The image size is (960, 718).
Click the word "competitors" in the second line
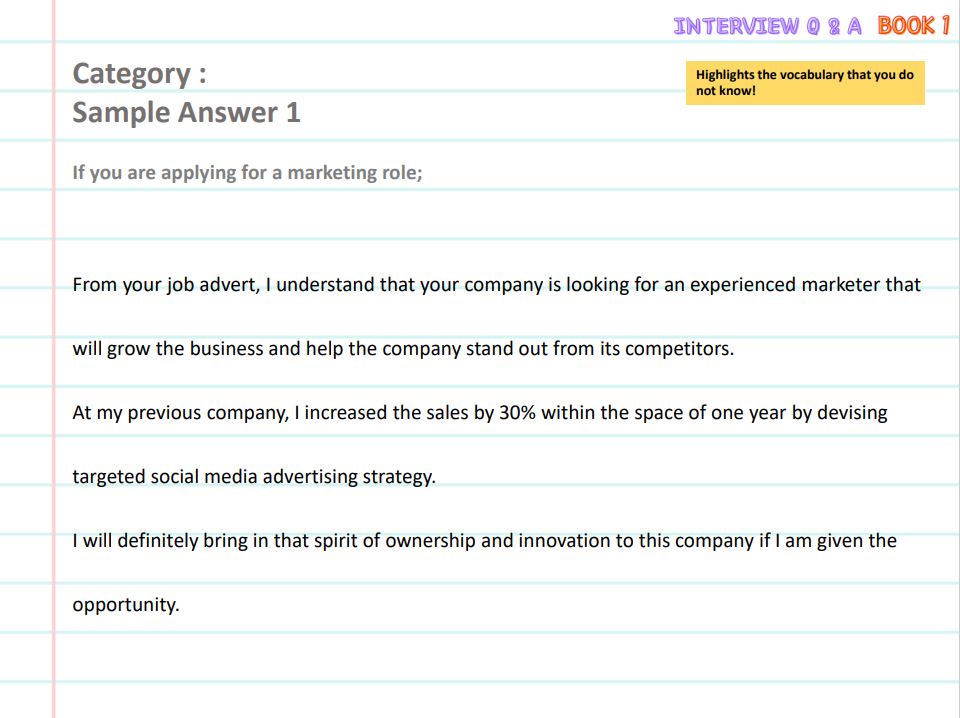tap(678, 349)
